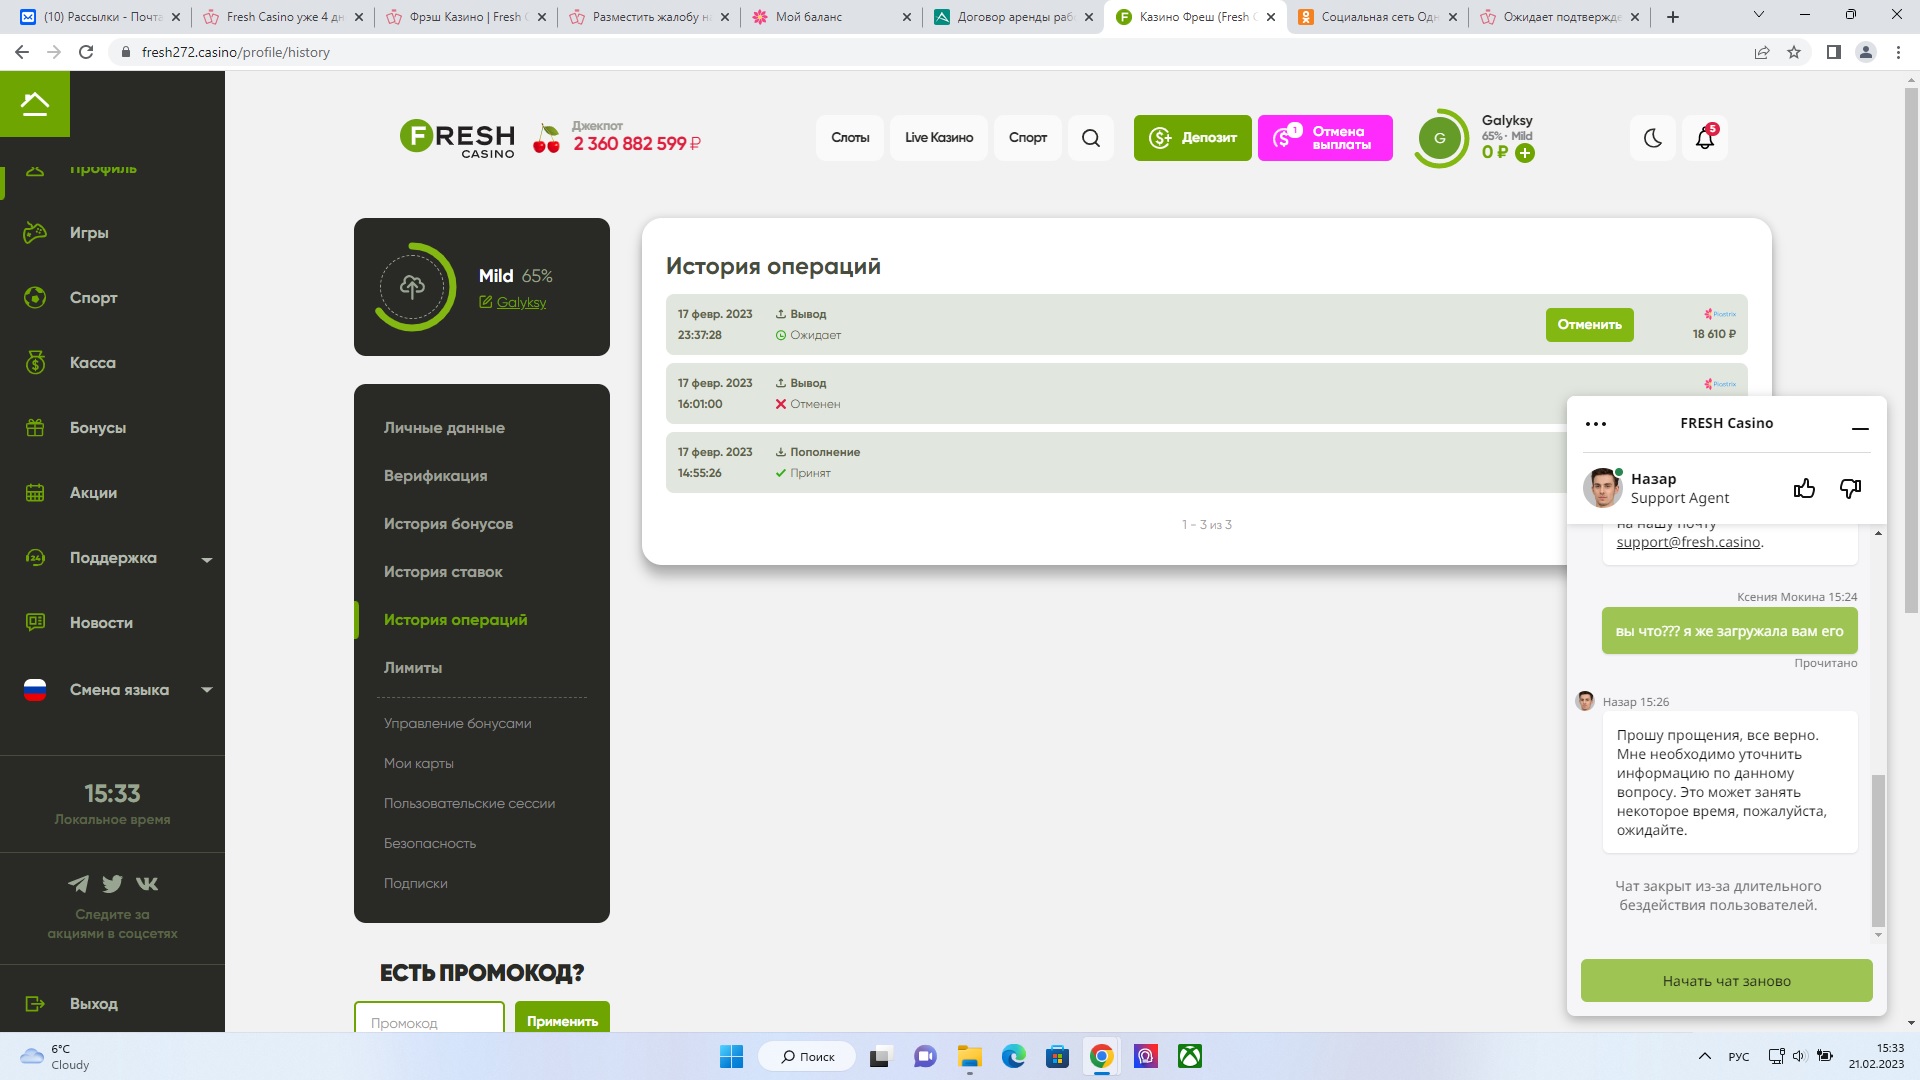Click the chat message scrollbar
The image size is (1920, 1080).
coord(1878,851)
